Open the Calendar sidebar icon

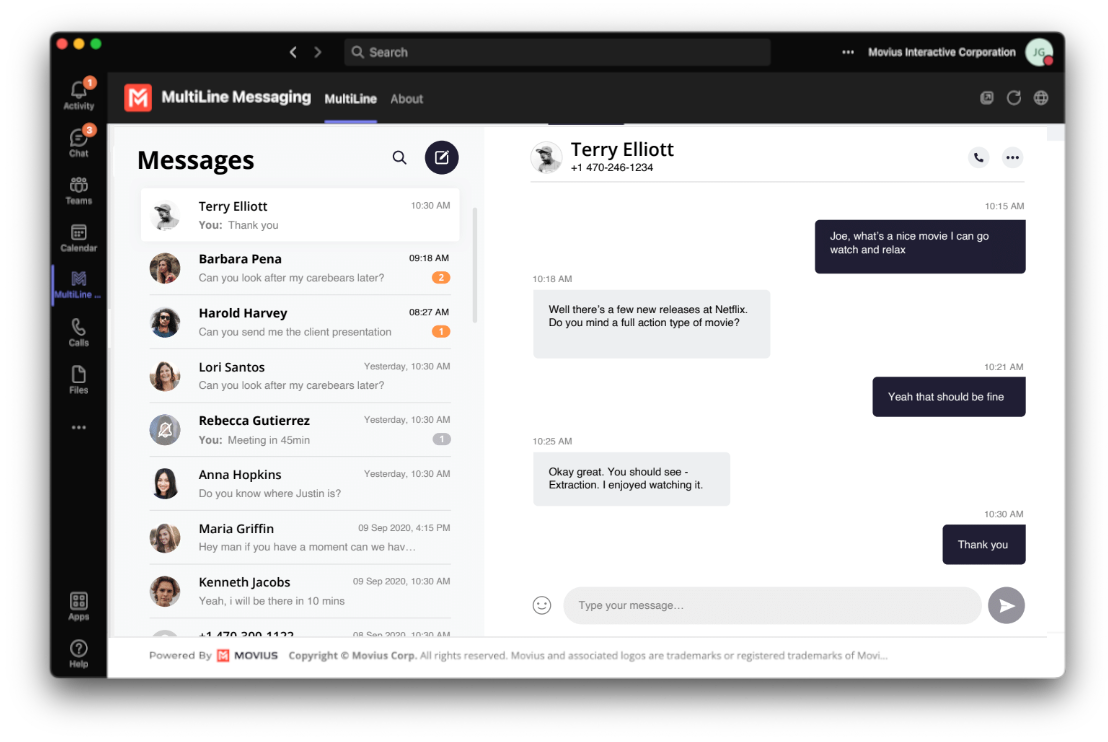(x=78, y=238)
